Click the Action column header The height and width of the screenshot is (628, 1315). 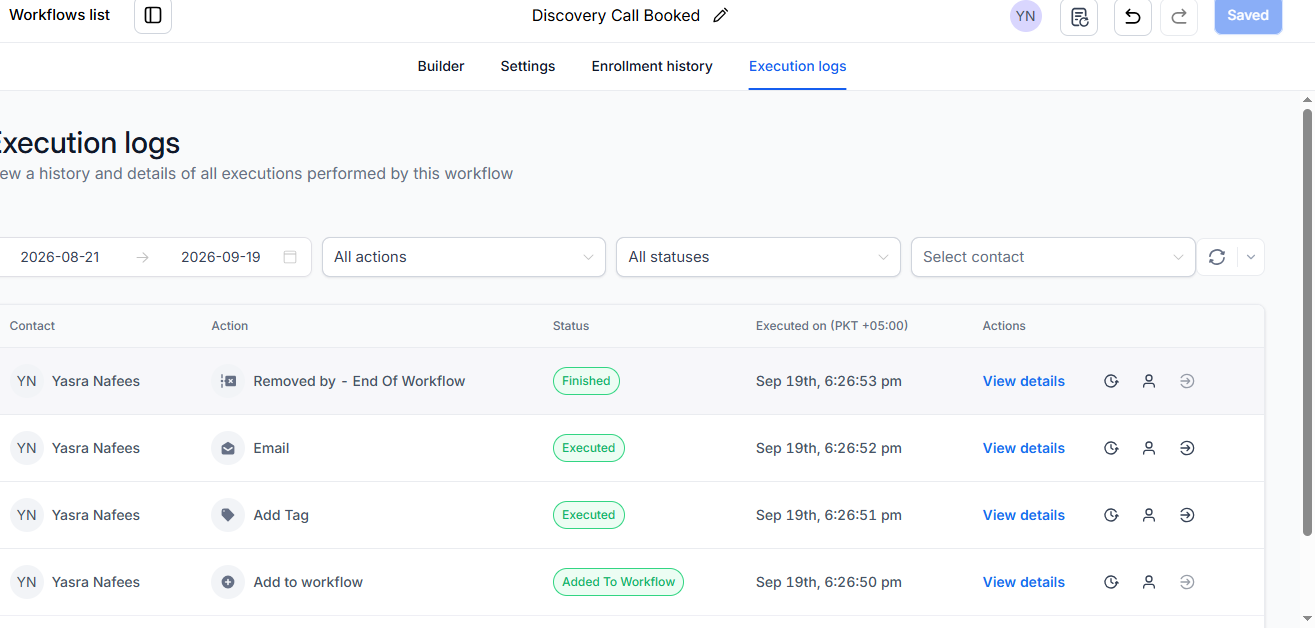(230, 326)
